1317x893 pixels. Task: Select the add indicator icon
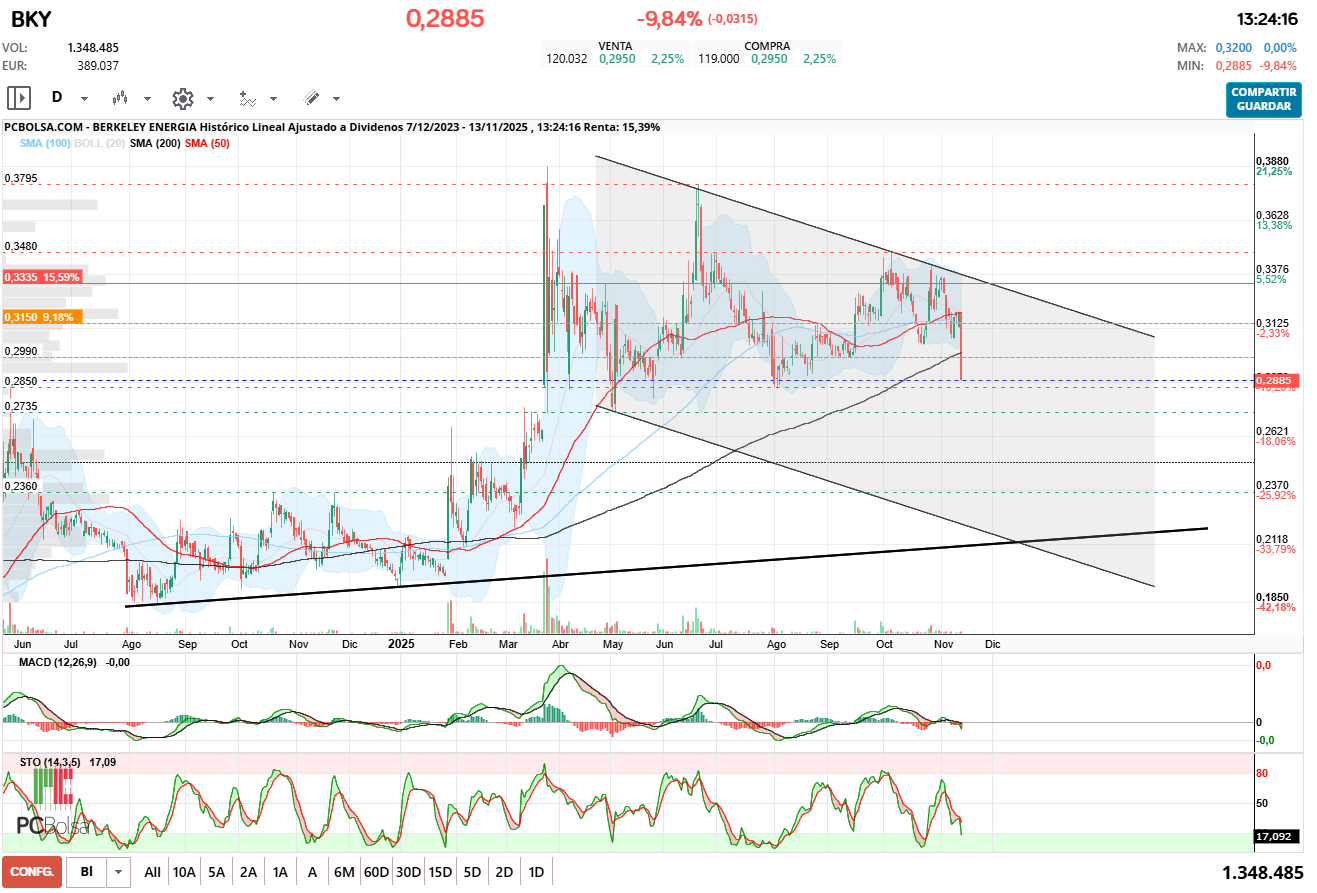click(246, 98)
